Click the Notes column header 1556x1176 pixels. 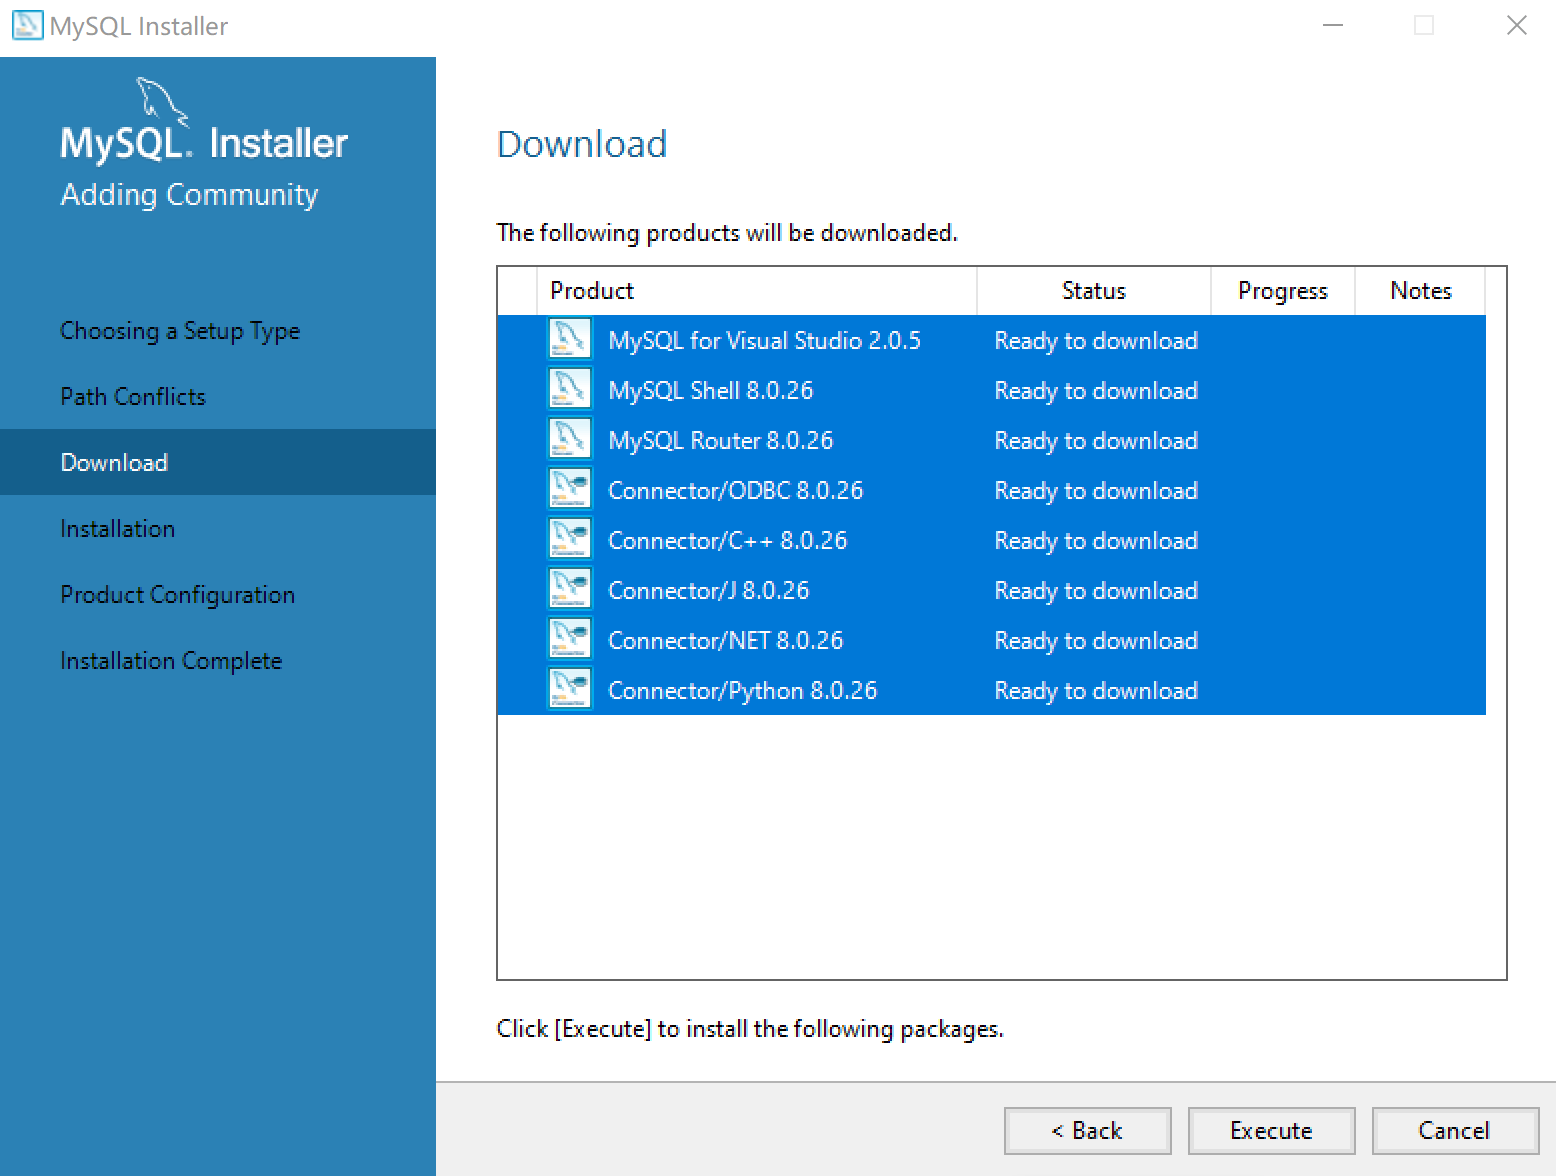point(1420,291)
